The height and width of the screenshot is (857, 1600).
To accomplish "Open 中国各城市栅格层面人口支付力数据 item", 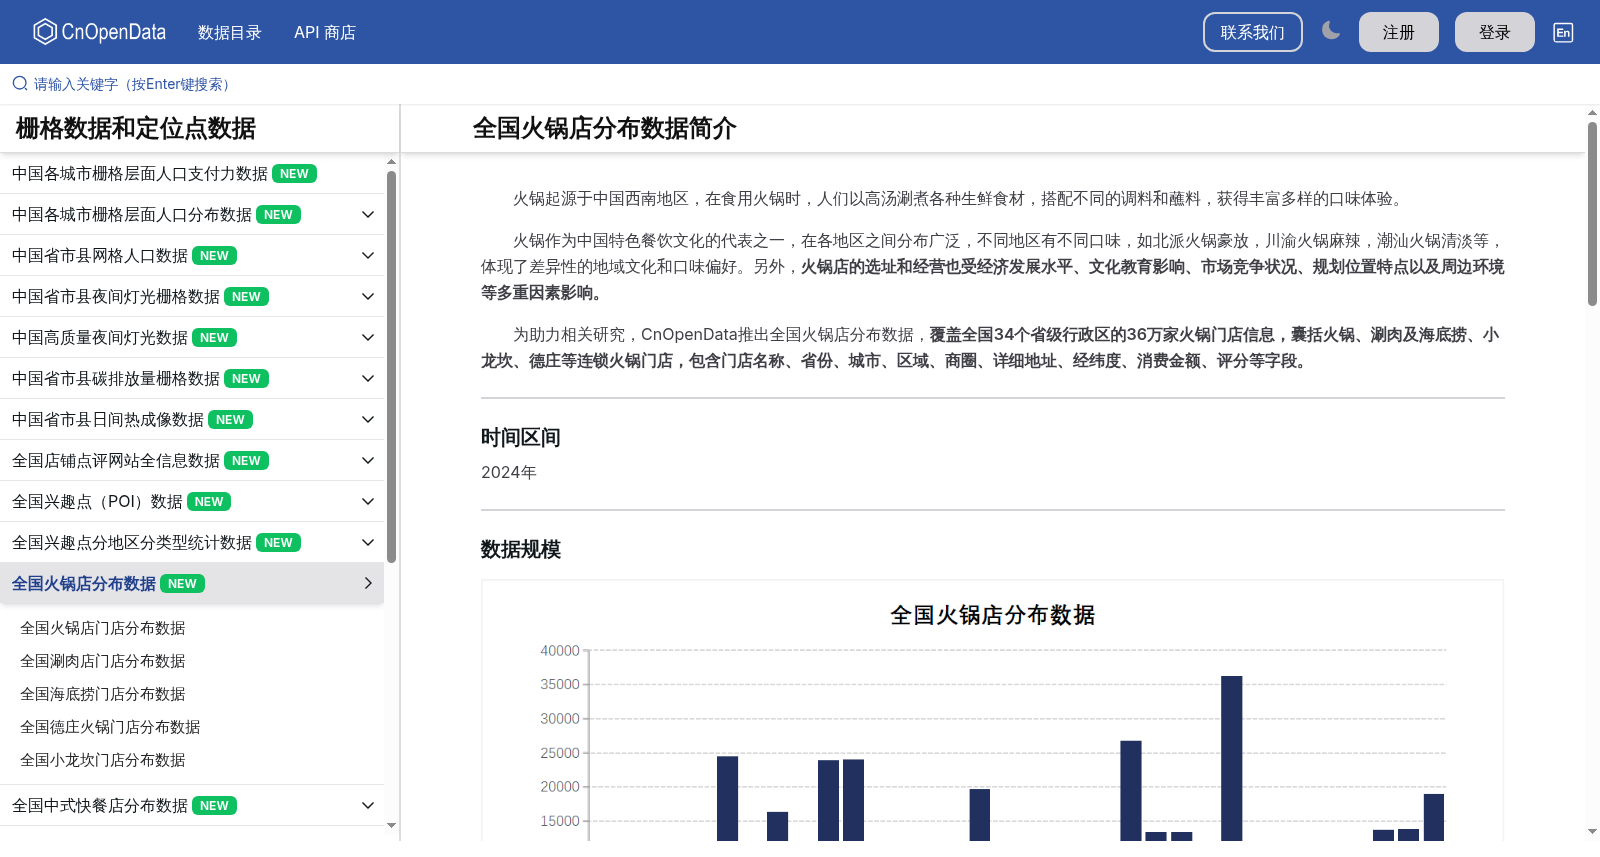I will 192,173.
